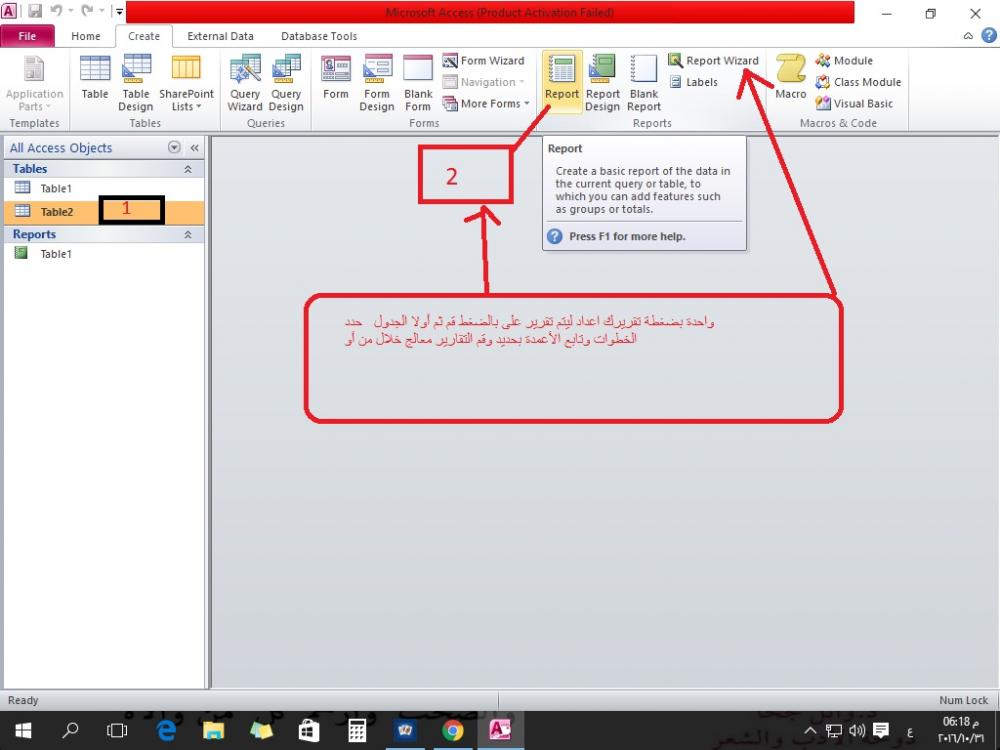Create a Blank Report
1000x750 pixels.
(x=643, y=84)
